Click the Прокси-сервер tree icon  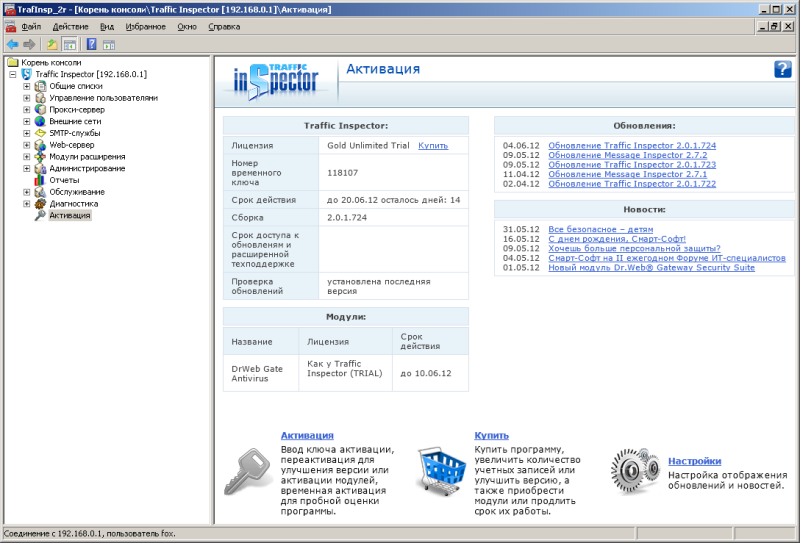(x=40, y=110)
